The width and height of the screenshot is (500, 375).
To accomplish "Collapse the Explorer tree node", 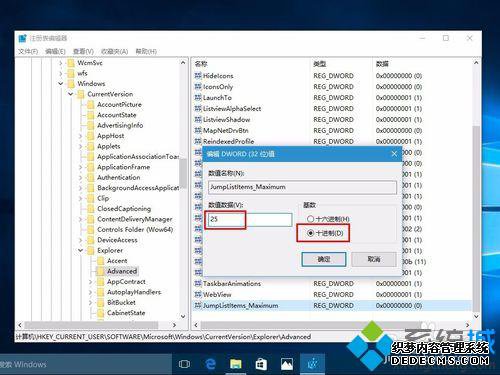I will tap(80, 250).
